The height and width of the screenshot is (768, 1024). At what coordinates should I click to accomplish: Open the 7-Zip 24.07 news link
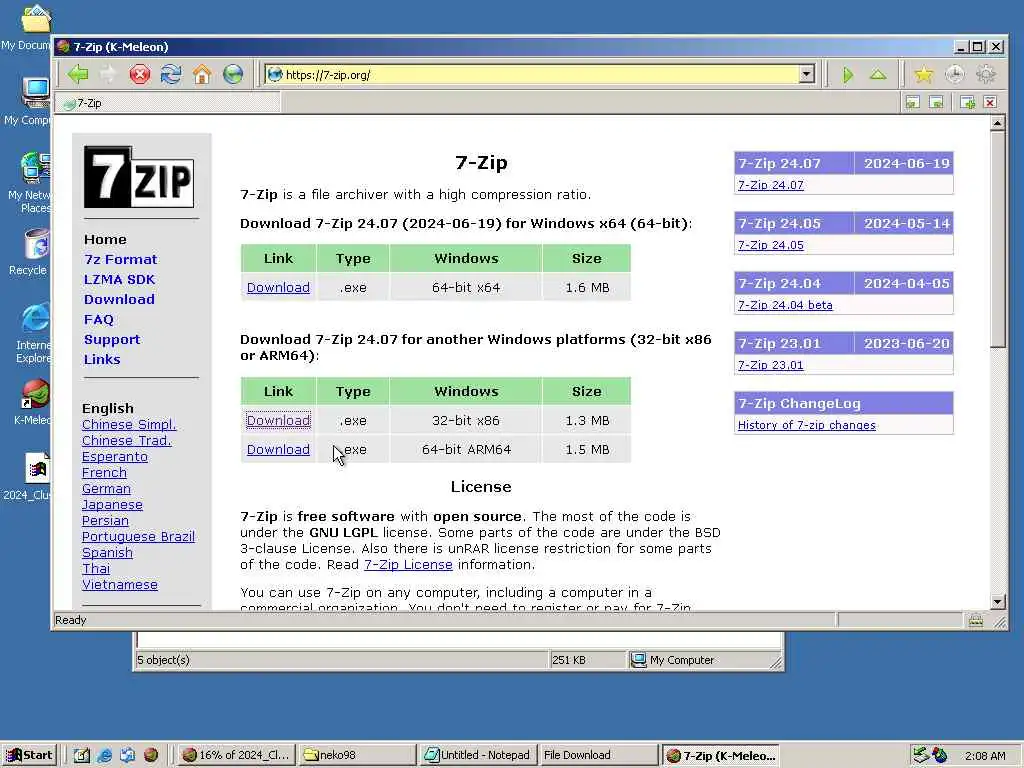click(x=771, y=185)
